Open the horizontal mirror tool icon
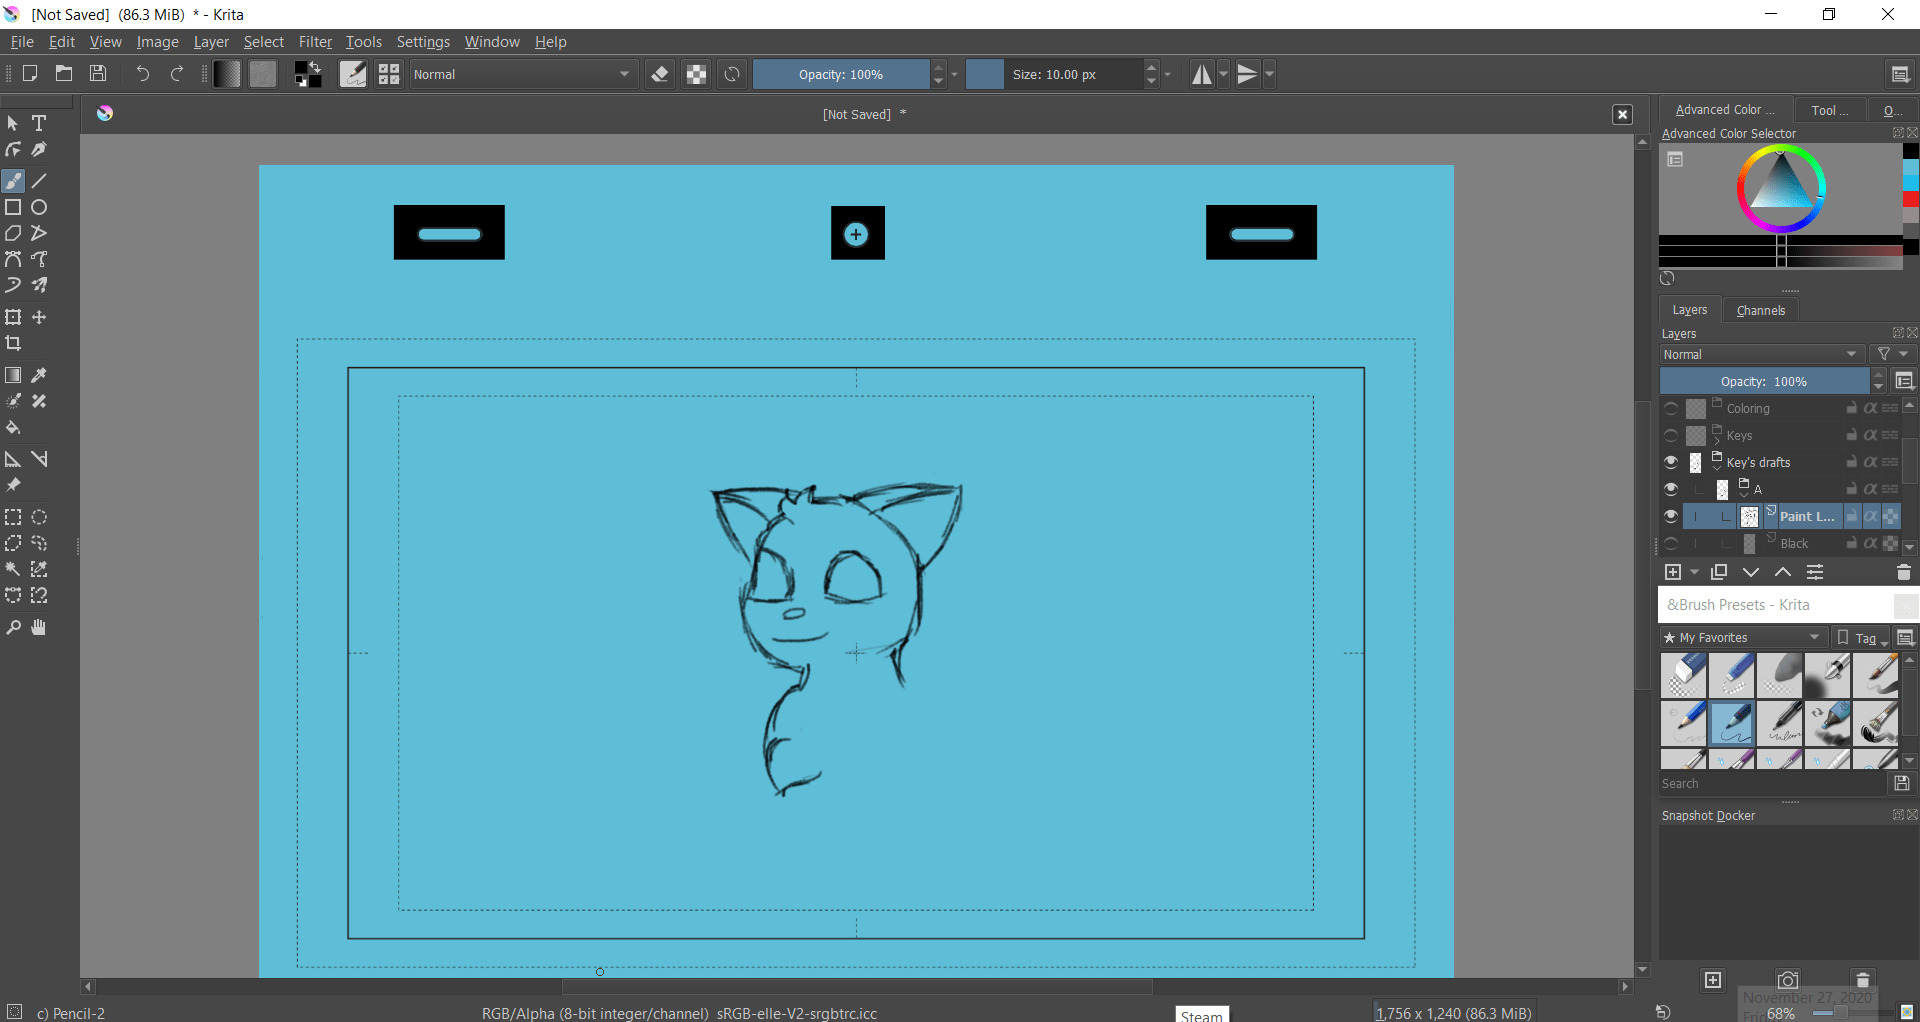The width and height of the screenshot is (1920, 1022). (x=1201, y=73)
